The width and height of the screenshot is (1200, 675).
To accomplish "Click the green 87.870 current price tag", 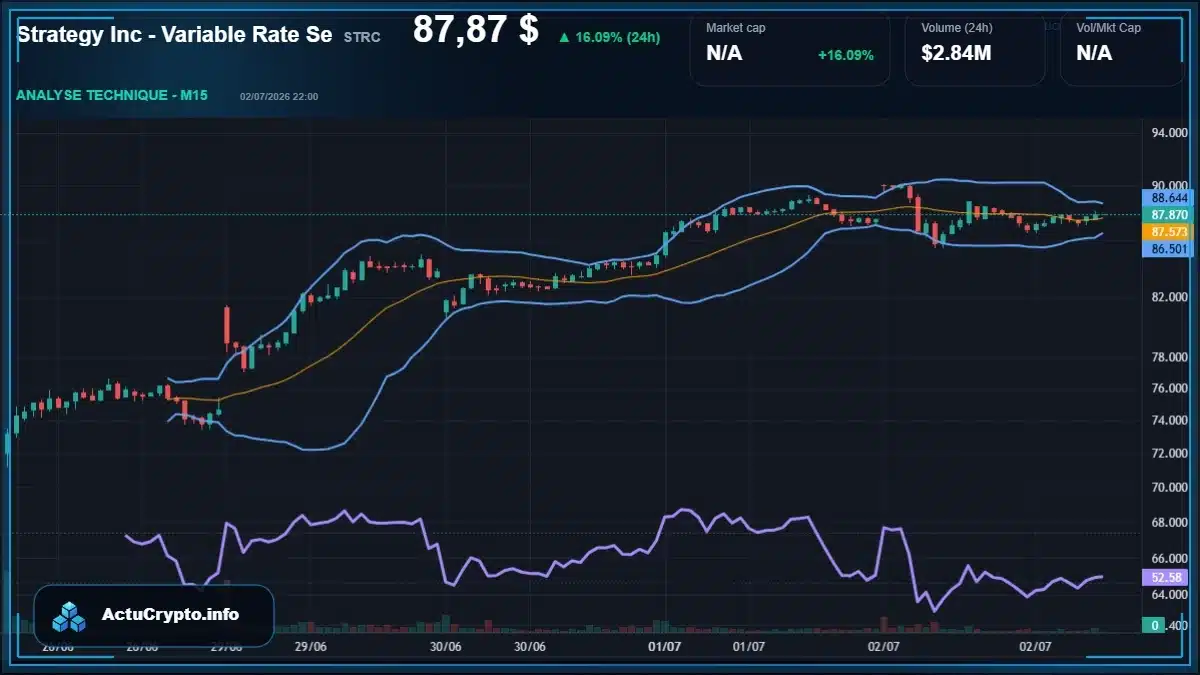I will pos(1167,214).
